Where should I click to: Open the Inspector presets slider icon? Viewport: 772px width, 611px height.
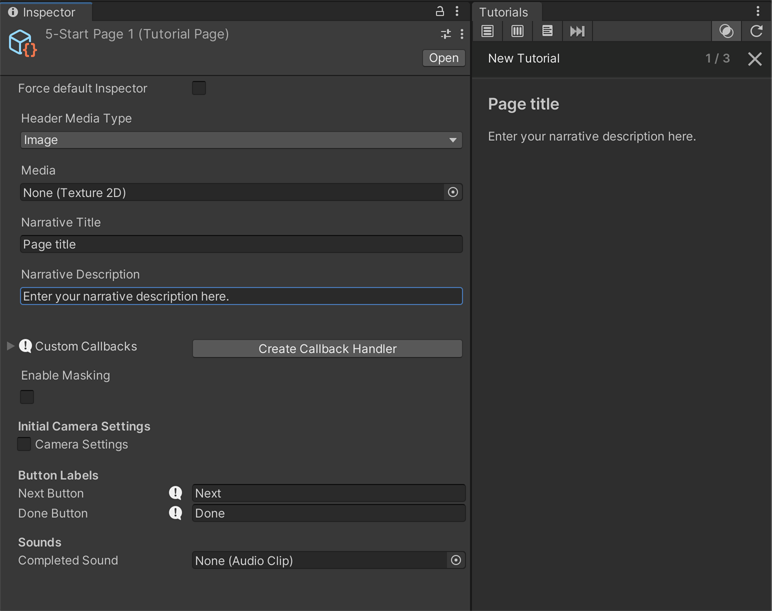click(x=446, y=34)
